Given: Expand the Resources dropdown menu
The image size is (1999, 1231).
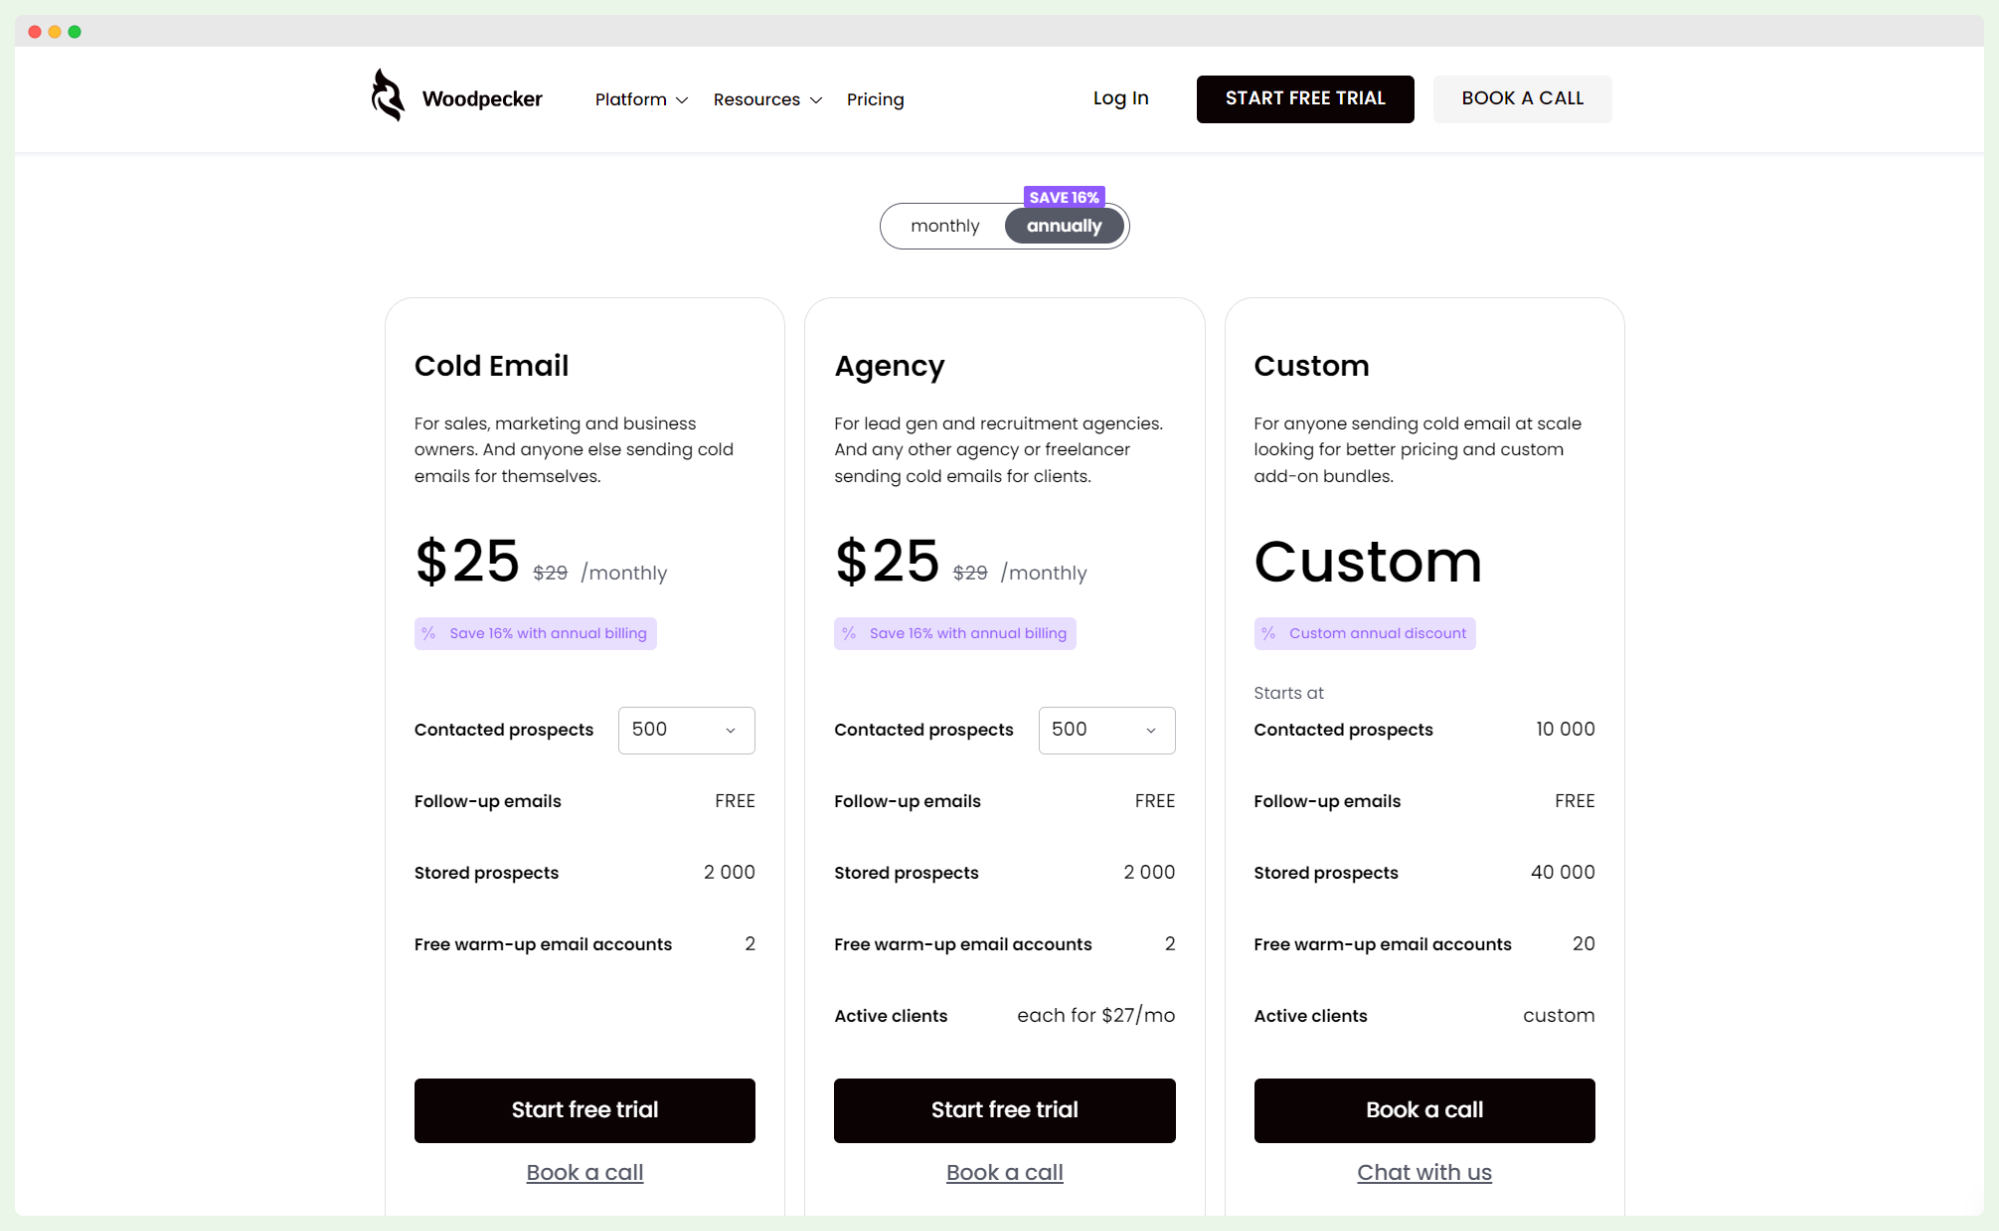Looking at the screenshot, I should (x=766, y=99).
